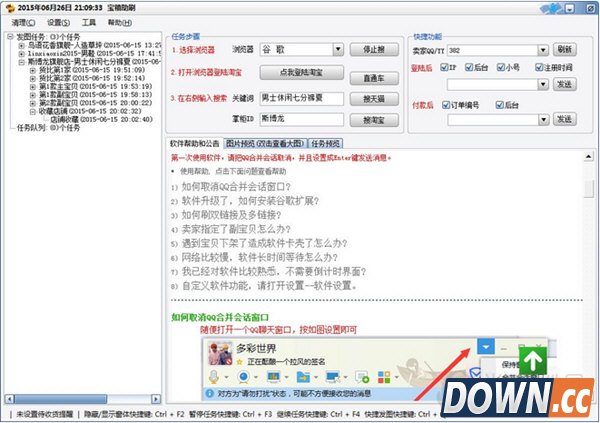Screen dimensions: 600x423
Task: Toggle the 订单编号 checkbox
Action: pyautogui.click(x=445, y=105)
